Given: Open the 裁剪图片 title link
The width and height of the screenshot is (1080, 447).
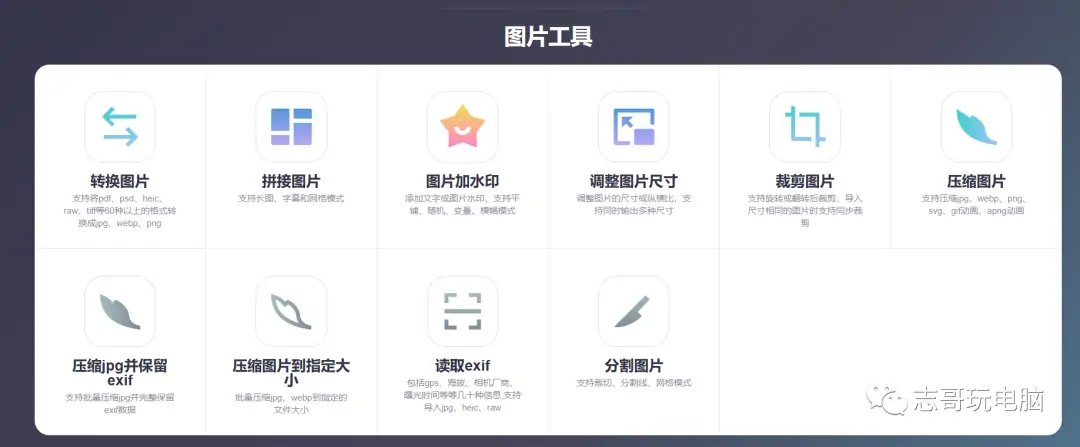Looking at the screenshot, I should tap(804, 181).
